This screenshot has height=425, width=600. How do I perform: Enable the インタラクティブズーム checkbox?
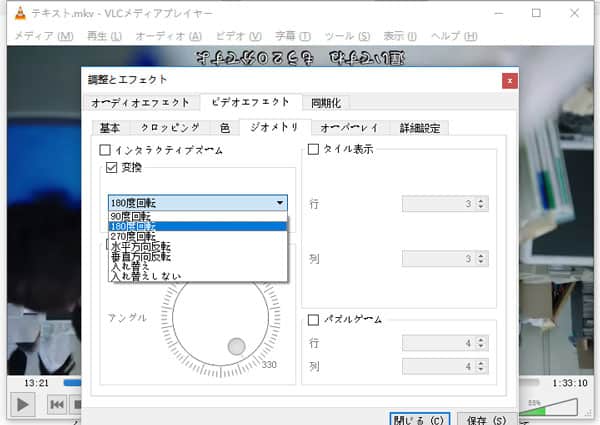(x=105, y=150)
